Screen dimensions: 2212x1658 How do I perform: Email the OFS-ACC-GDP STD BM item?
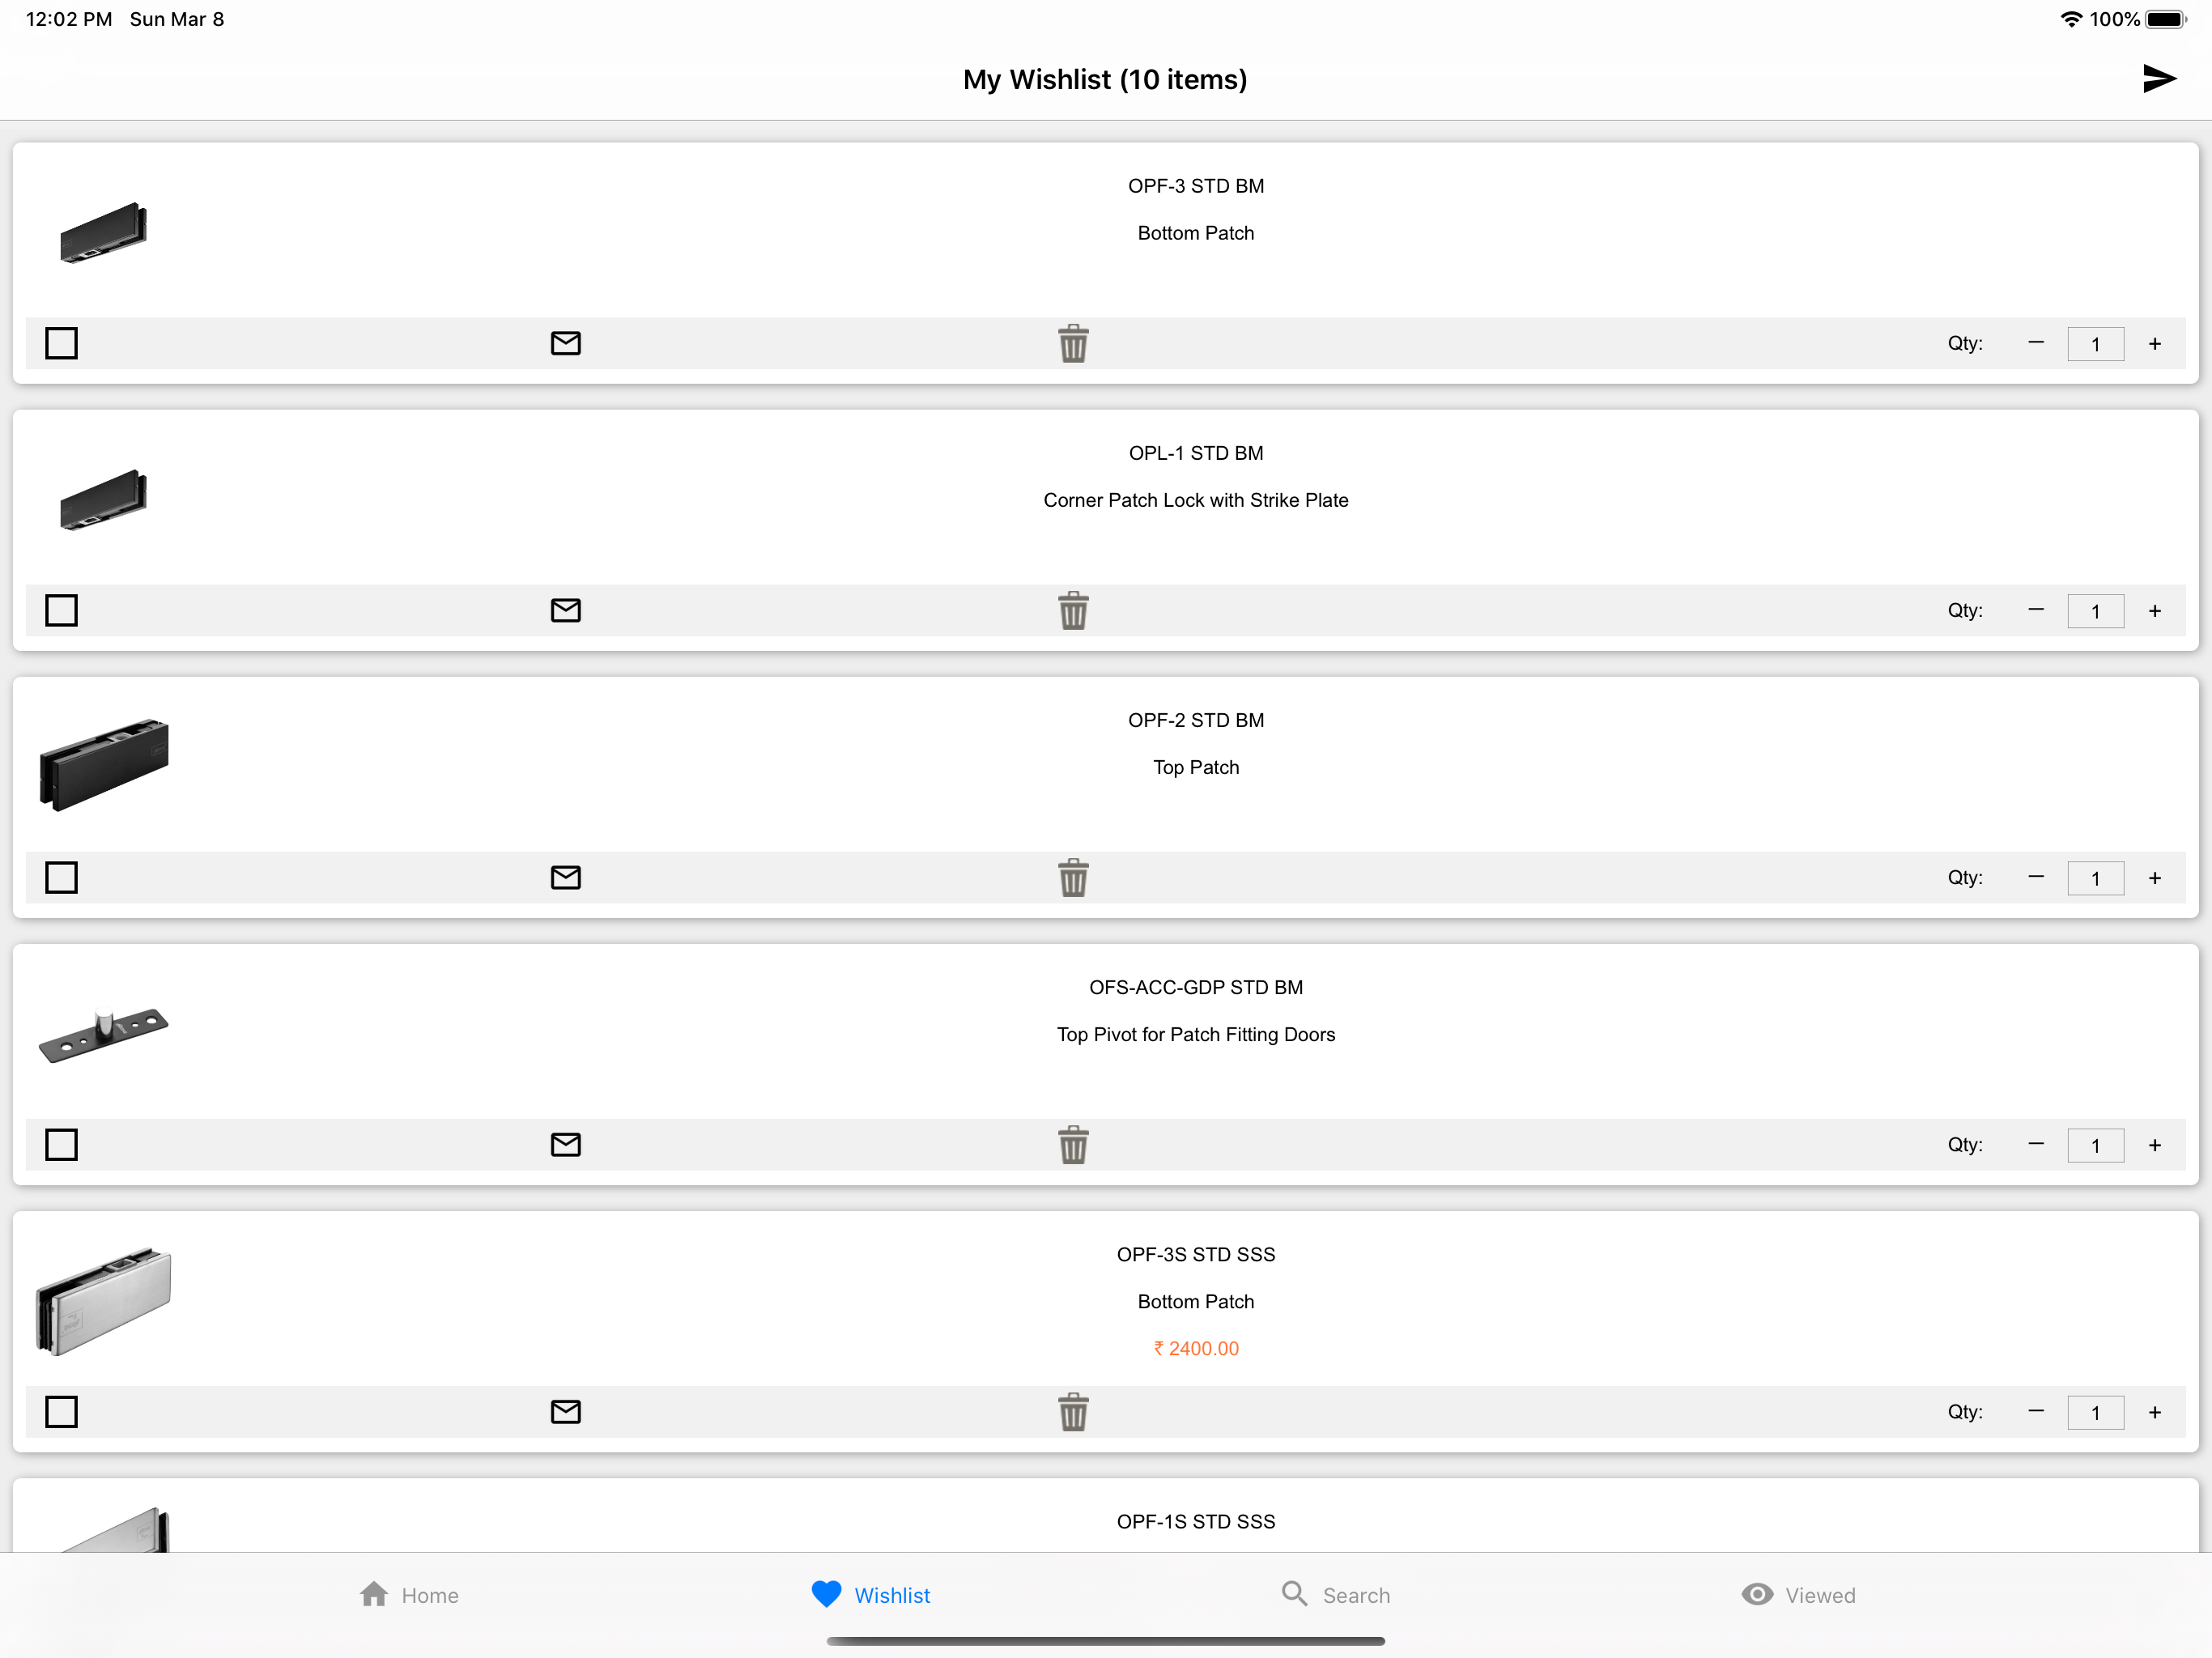566,1144
